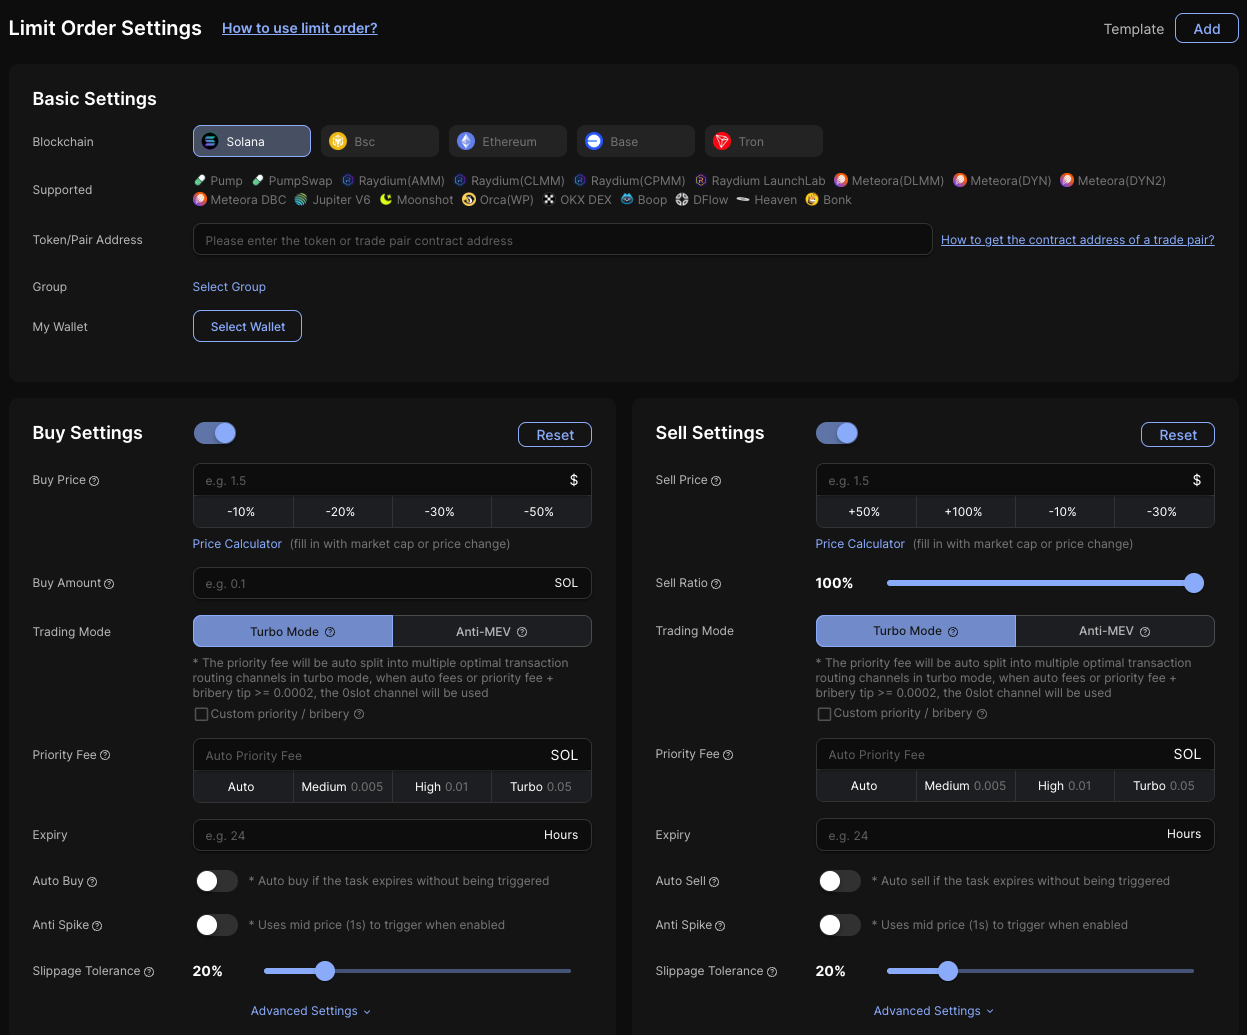The width and height of the screenshot is (1247, 1035).
Task: Set buy price preset to -20%
Action: tap(341, 512)
